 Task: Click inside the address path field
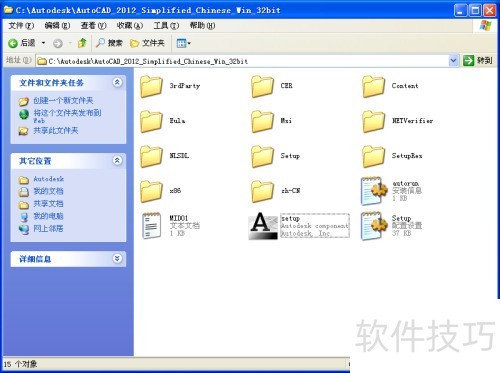point(242,61)
